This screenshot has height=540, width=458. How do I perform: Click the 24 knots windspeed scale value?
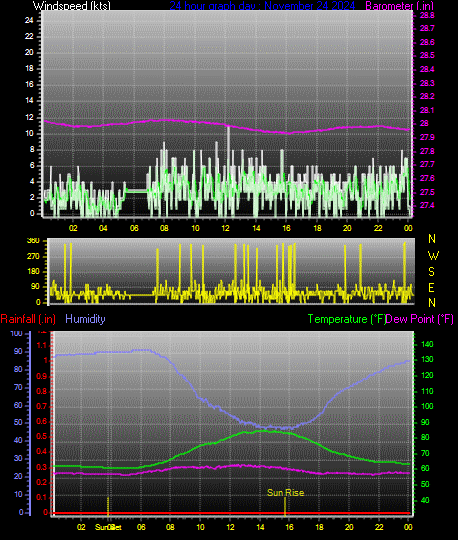[29, 20]
